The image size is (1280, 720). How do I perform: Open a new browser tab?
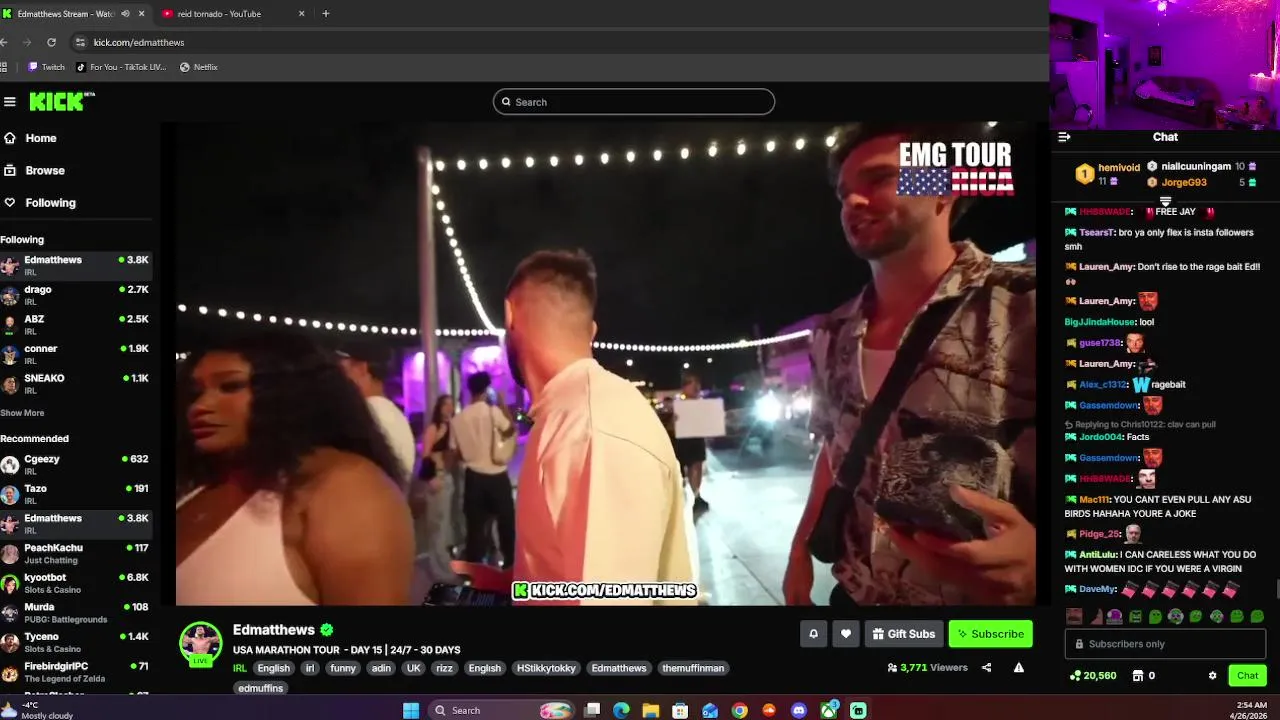click(x=325, y=14)
